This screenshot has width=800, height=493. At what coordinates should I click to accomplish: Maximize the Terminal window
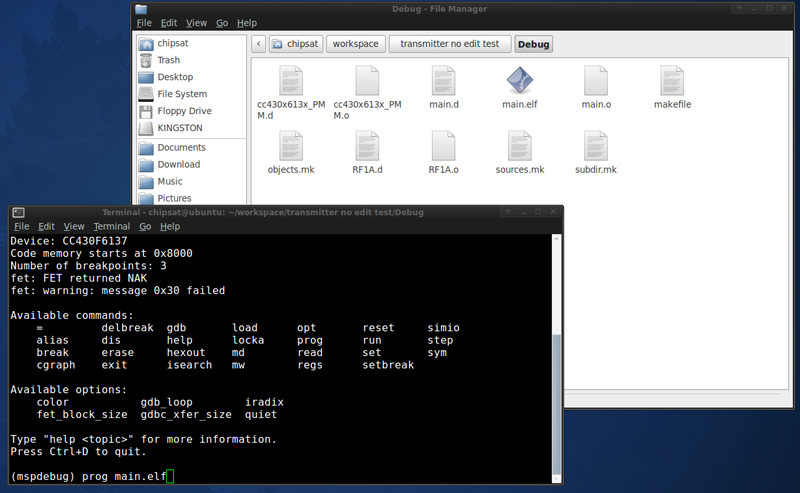(538, 212)
